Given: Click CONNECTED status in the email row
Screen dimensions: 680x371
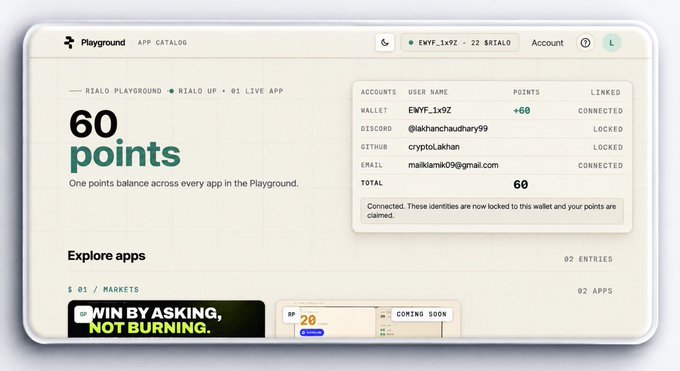Looking at the screenshot, I should tap(600, 166).
